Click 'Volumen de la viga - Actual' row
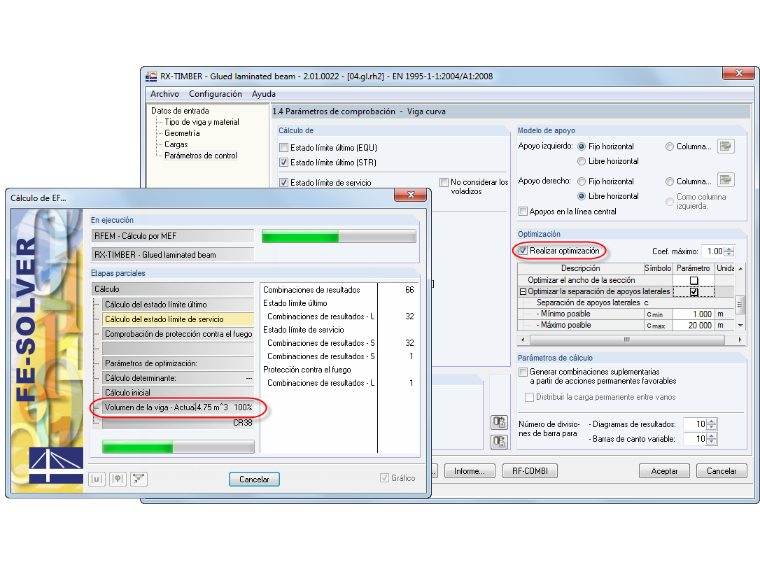Screen dimensions: 760x570 click(178, 407)
